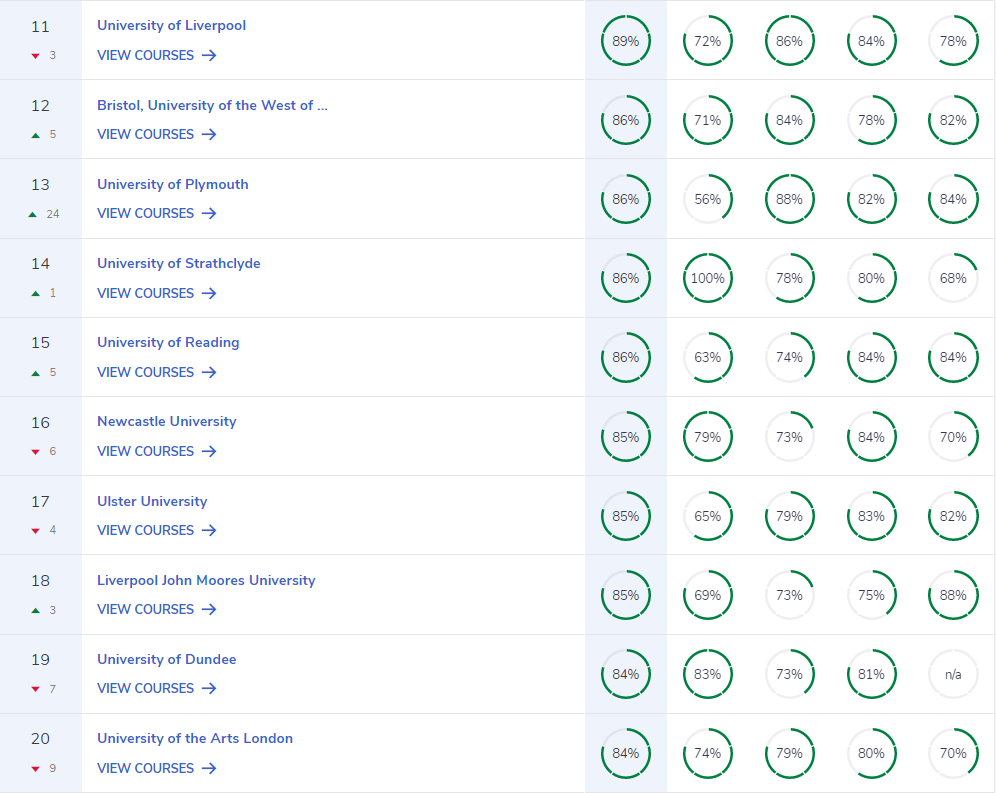Viewport: 996px width, 793px height.
Task: Select VIEW COURSES for University of Strathclyde
Action: point(145,293)
